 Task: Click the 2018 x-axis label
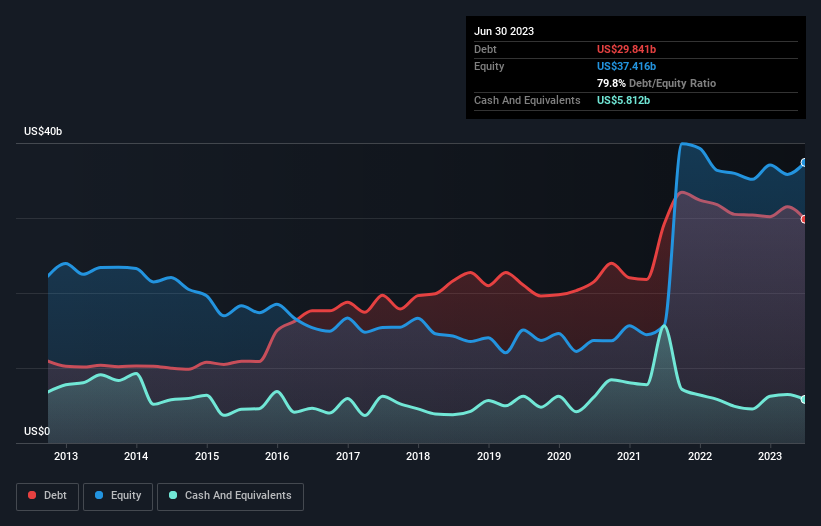pos(418,456)
